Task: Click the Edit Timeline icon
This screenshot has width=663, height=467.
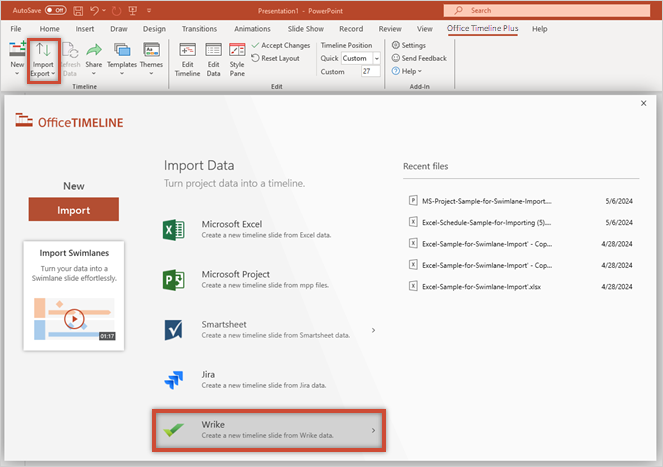Action: (x=187, y=50)
